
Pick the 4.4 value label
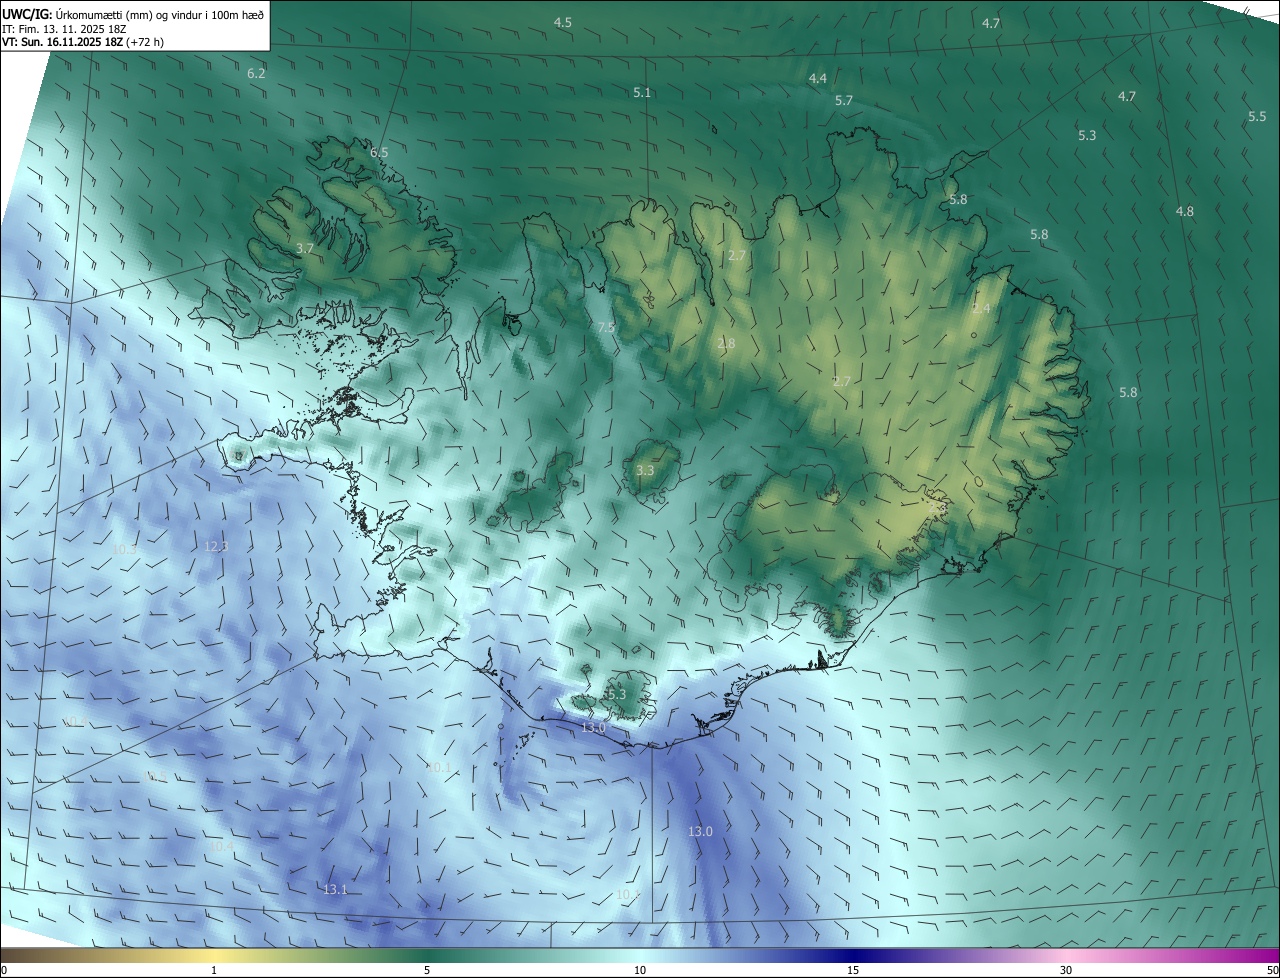coord(818,78)
